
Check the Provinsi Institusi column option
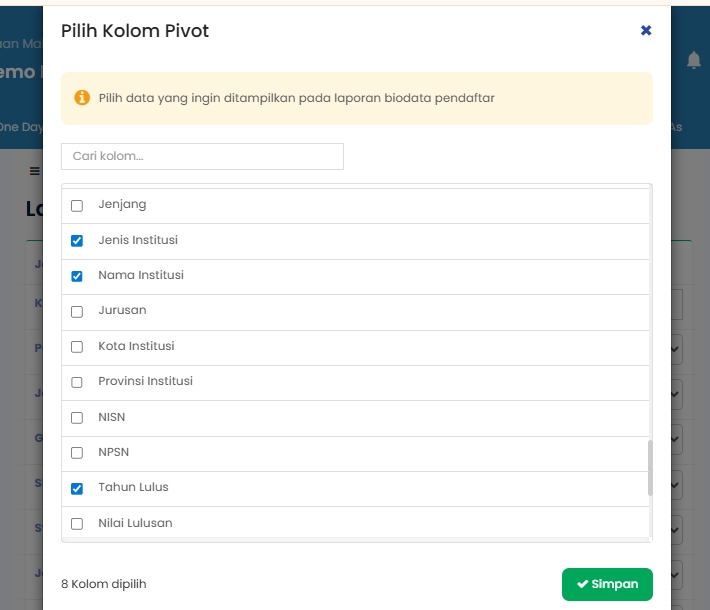coord(77,382)
